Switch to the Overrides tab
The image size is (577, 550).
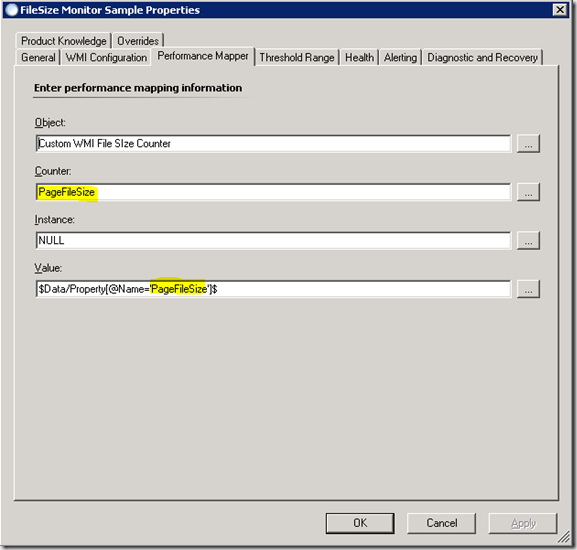[138, 41]
